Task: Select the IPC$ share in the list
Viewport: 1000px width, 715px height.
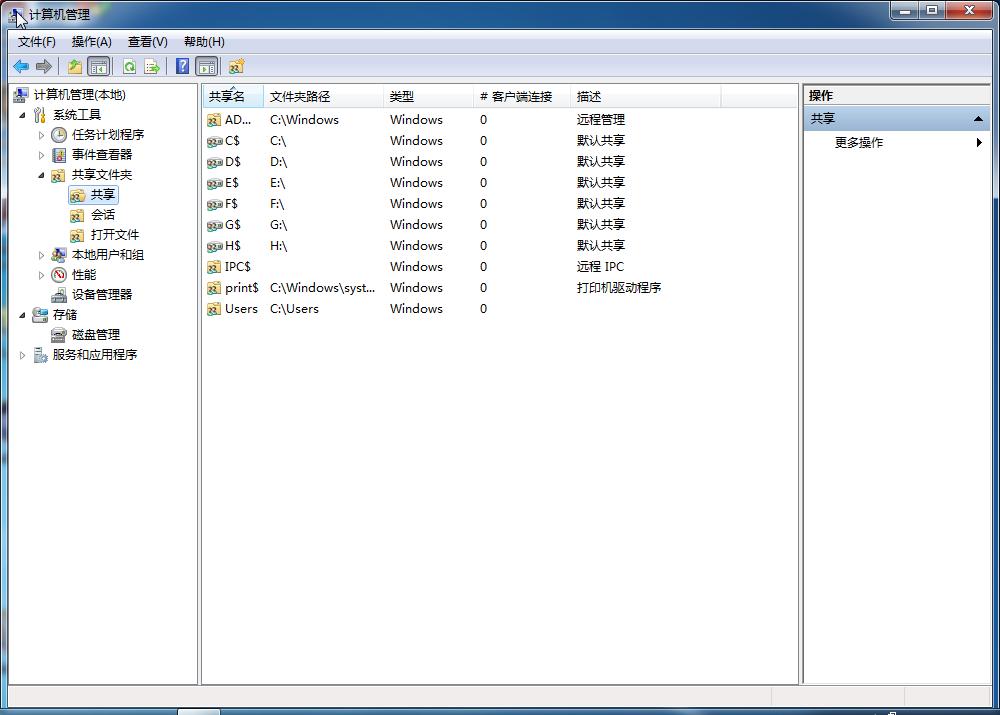Action: [237, 266]
